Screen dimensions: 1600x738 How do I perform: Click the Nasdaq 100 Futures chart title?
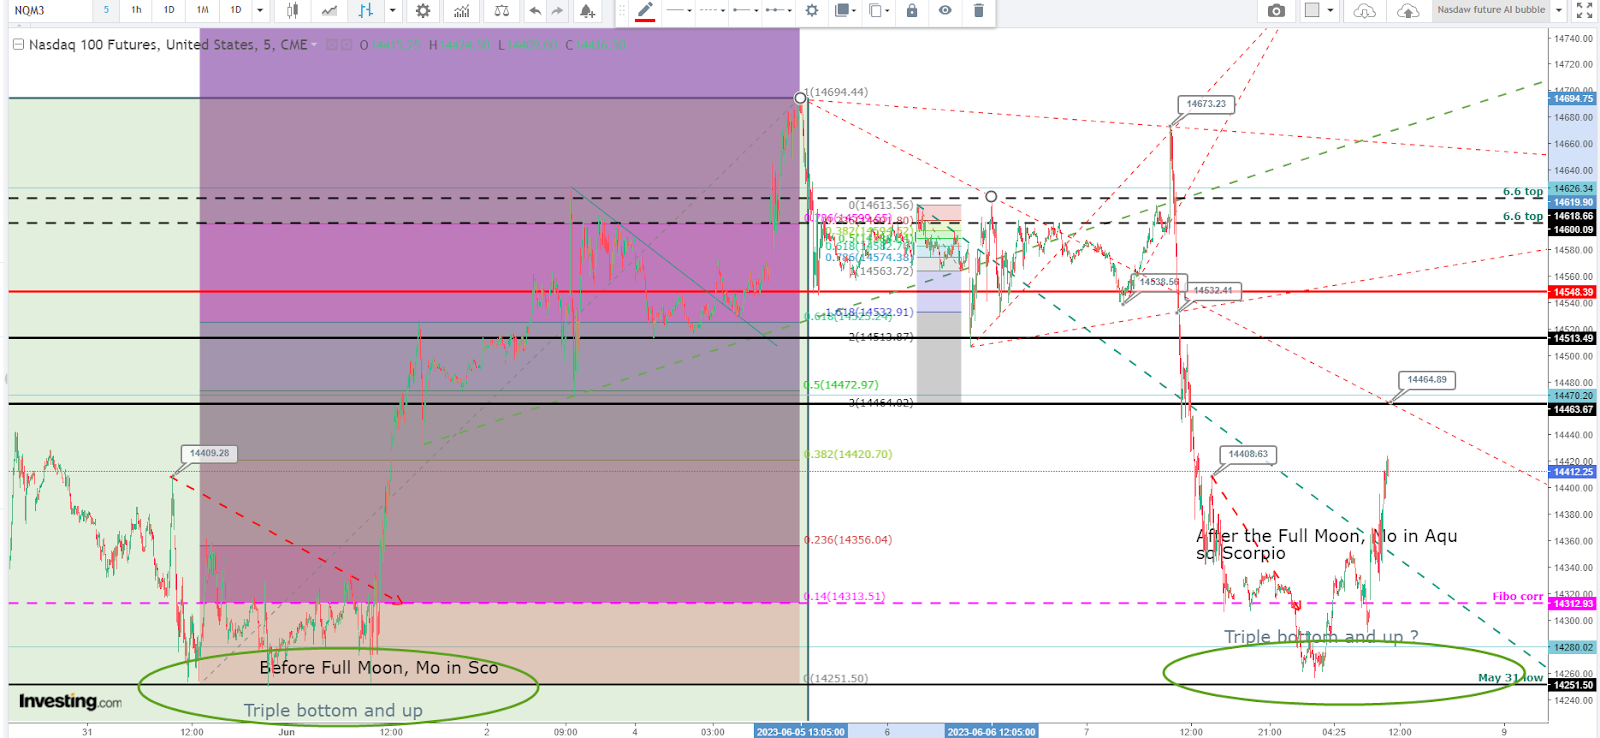pyautogui.click(x=168, y=45)
